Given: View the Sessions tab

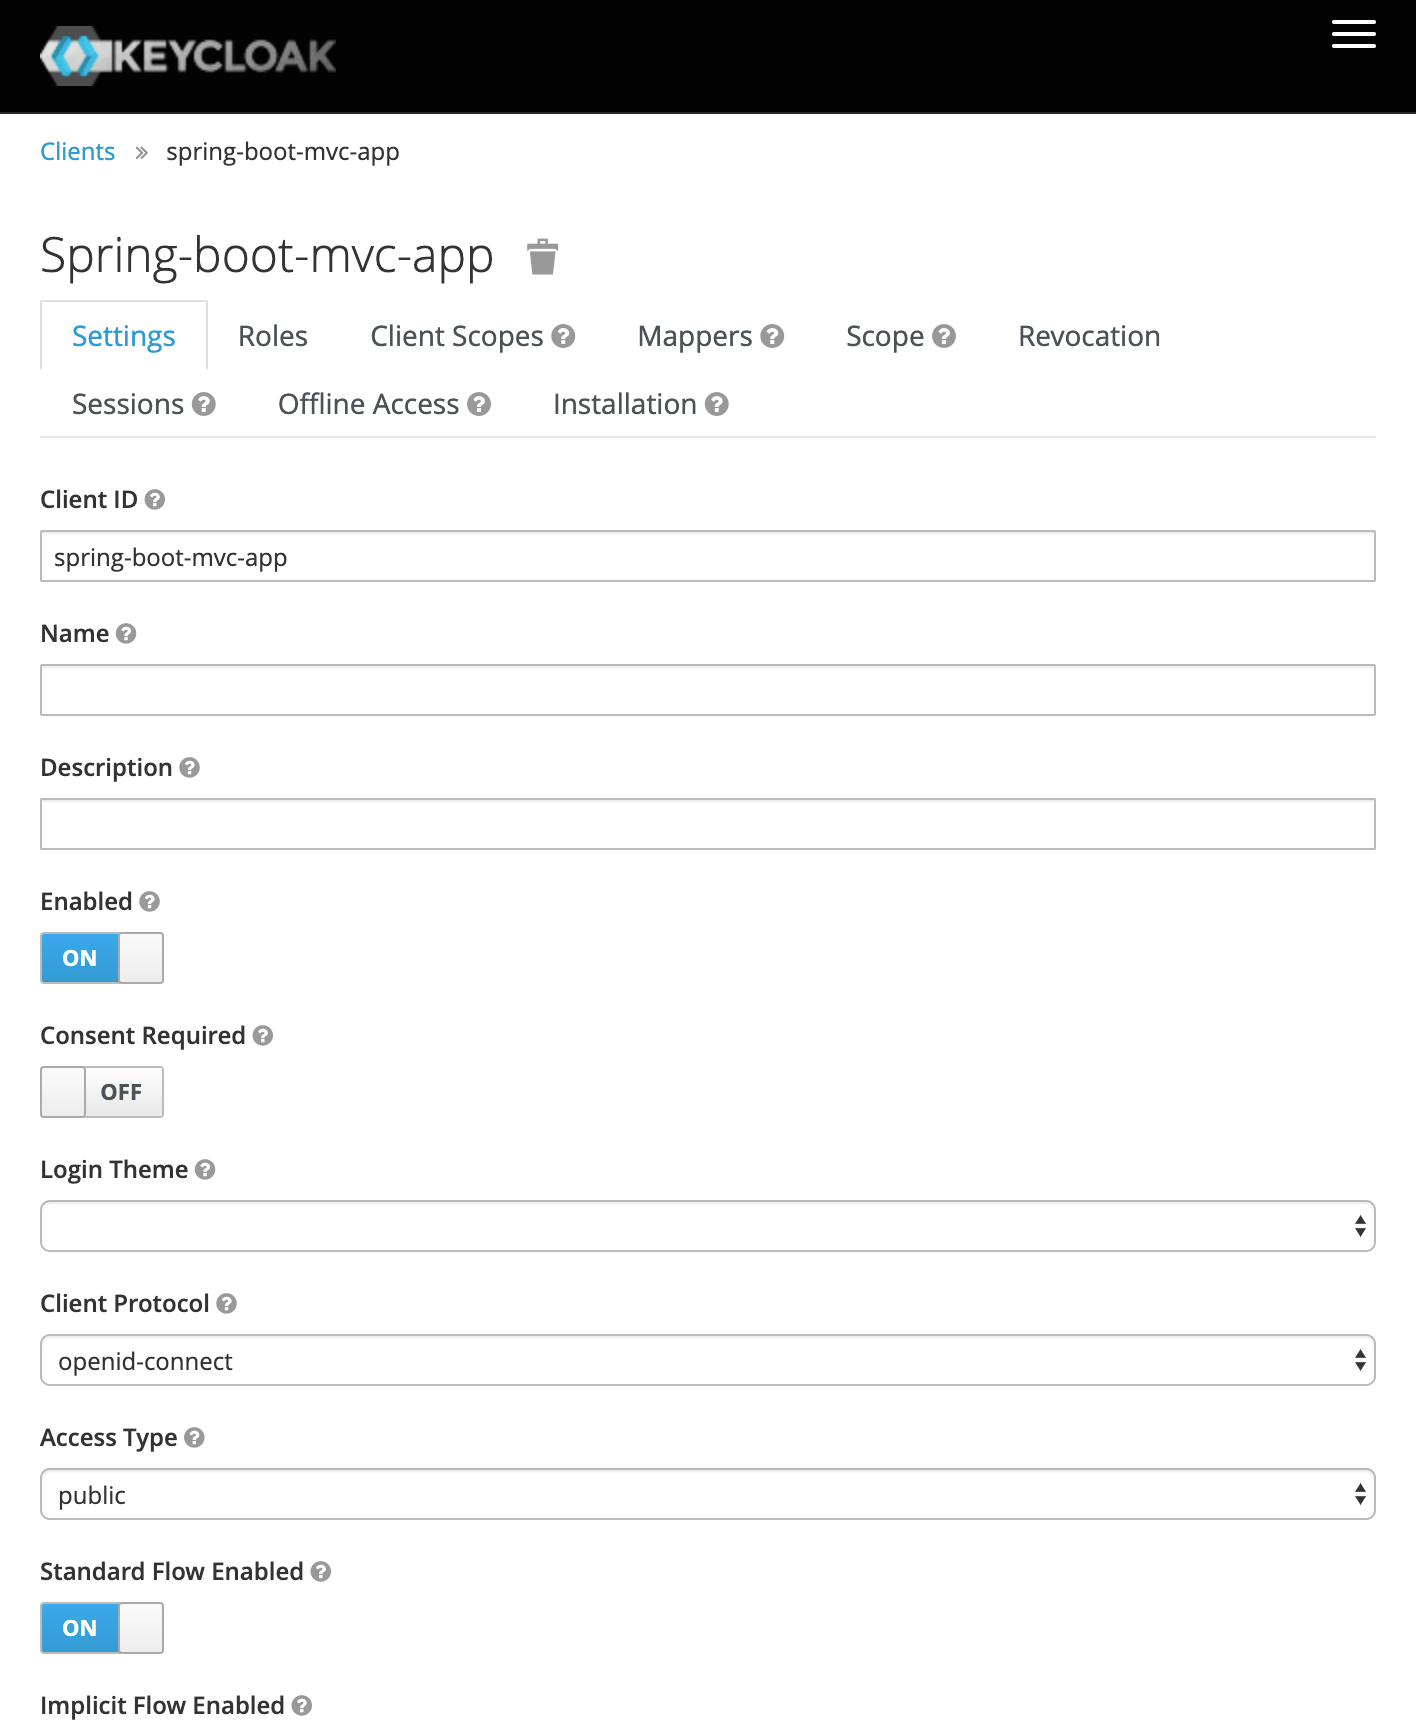Looking at the screenshot, I should (x=128, y=404).
